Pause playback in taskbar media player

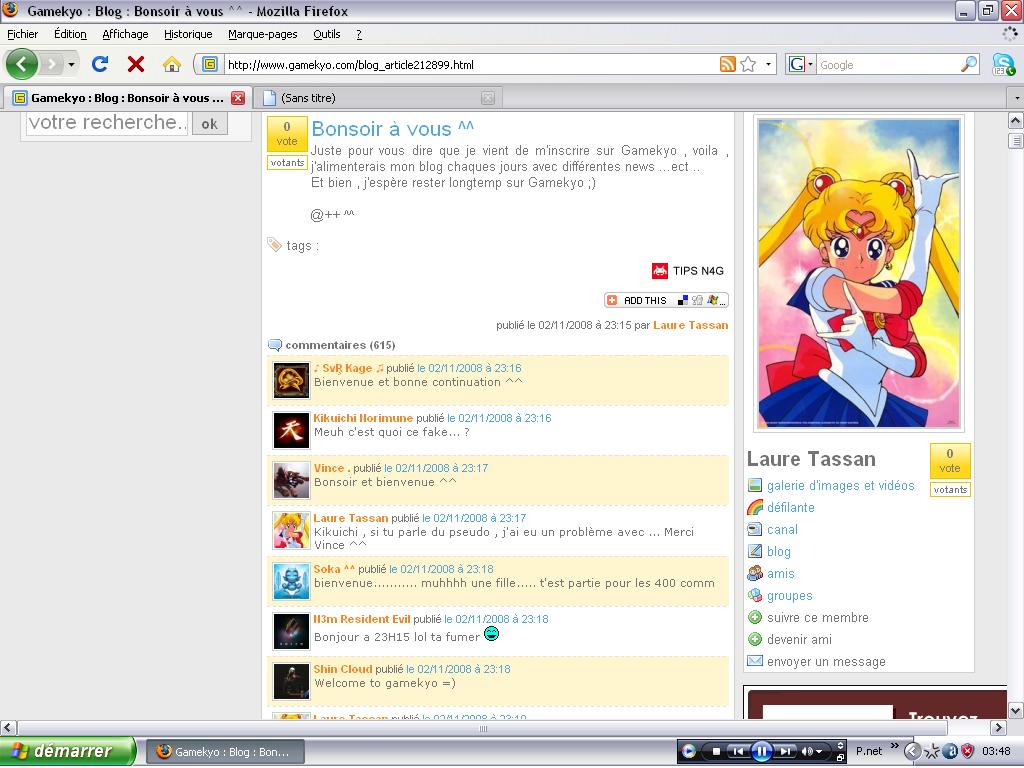761,752
